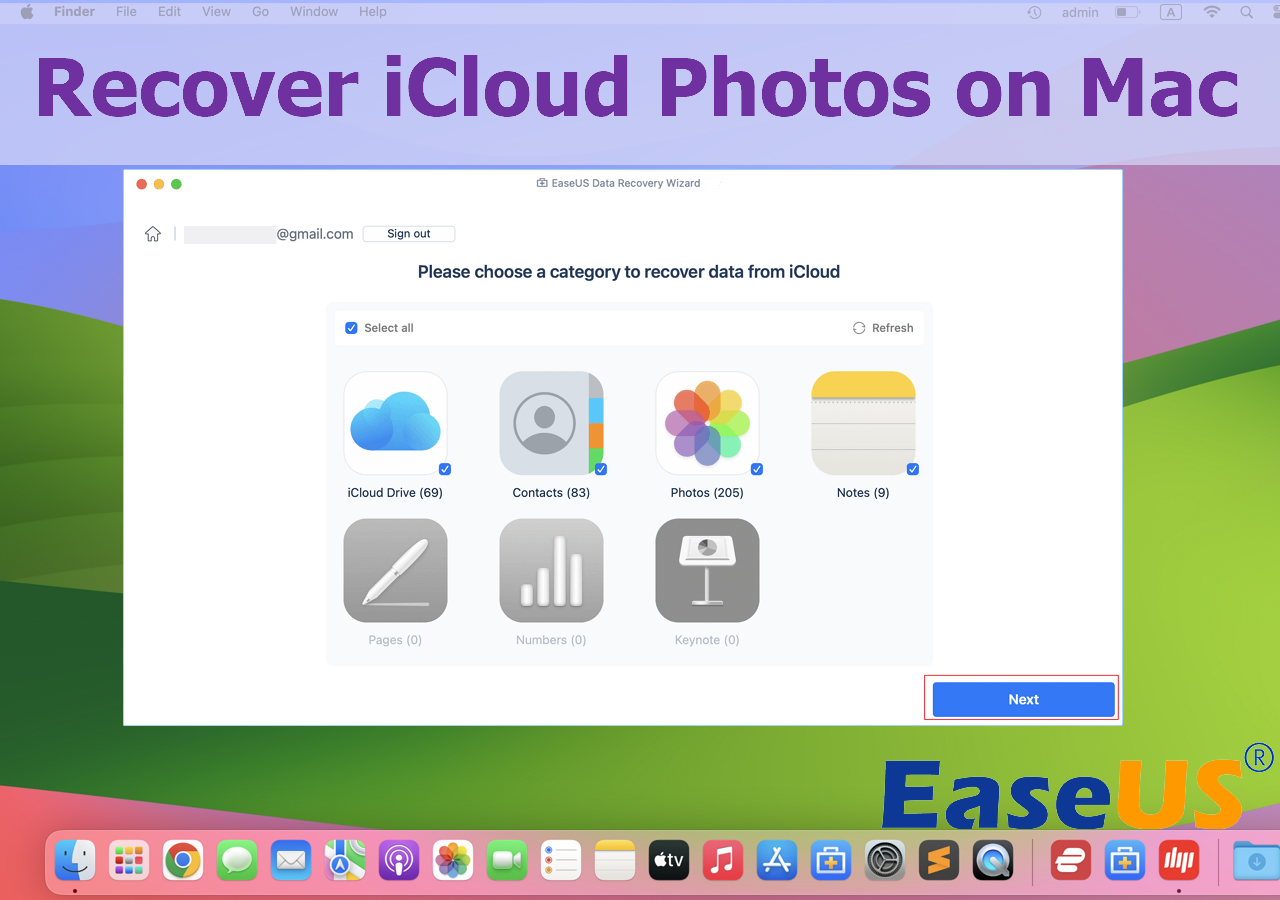Uncheck the Contacts category checkbox
This screenshot has height=900, width=1280.
(601, 469)
